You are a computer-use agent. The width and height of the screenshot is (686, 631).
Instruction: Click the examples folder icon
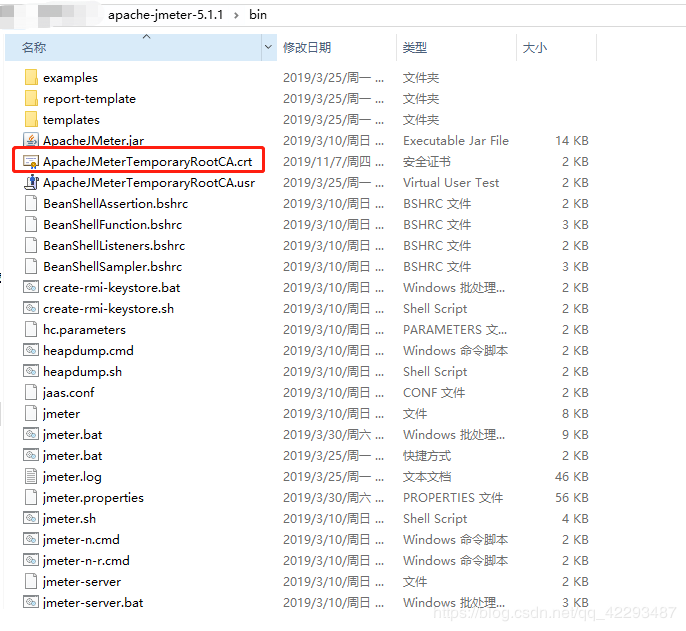coord(31,77)
